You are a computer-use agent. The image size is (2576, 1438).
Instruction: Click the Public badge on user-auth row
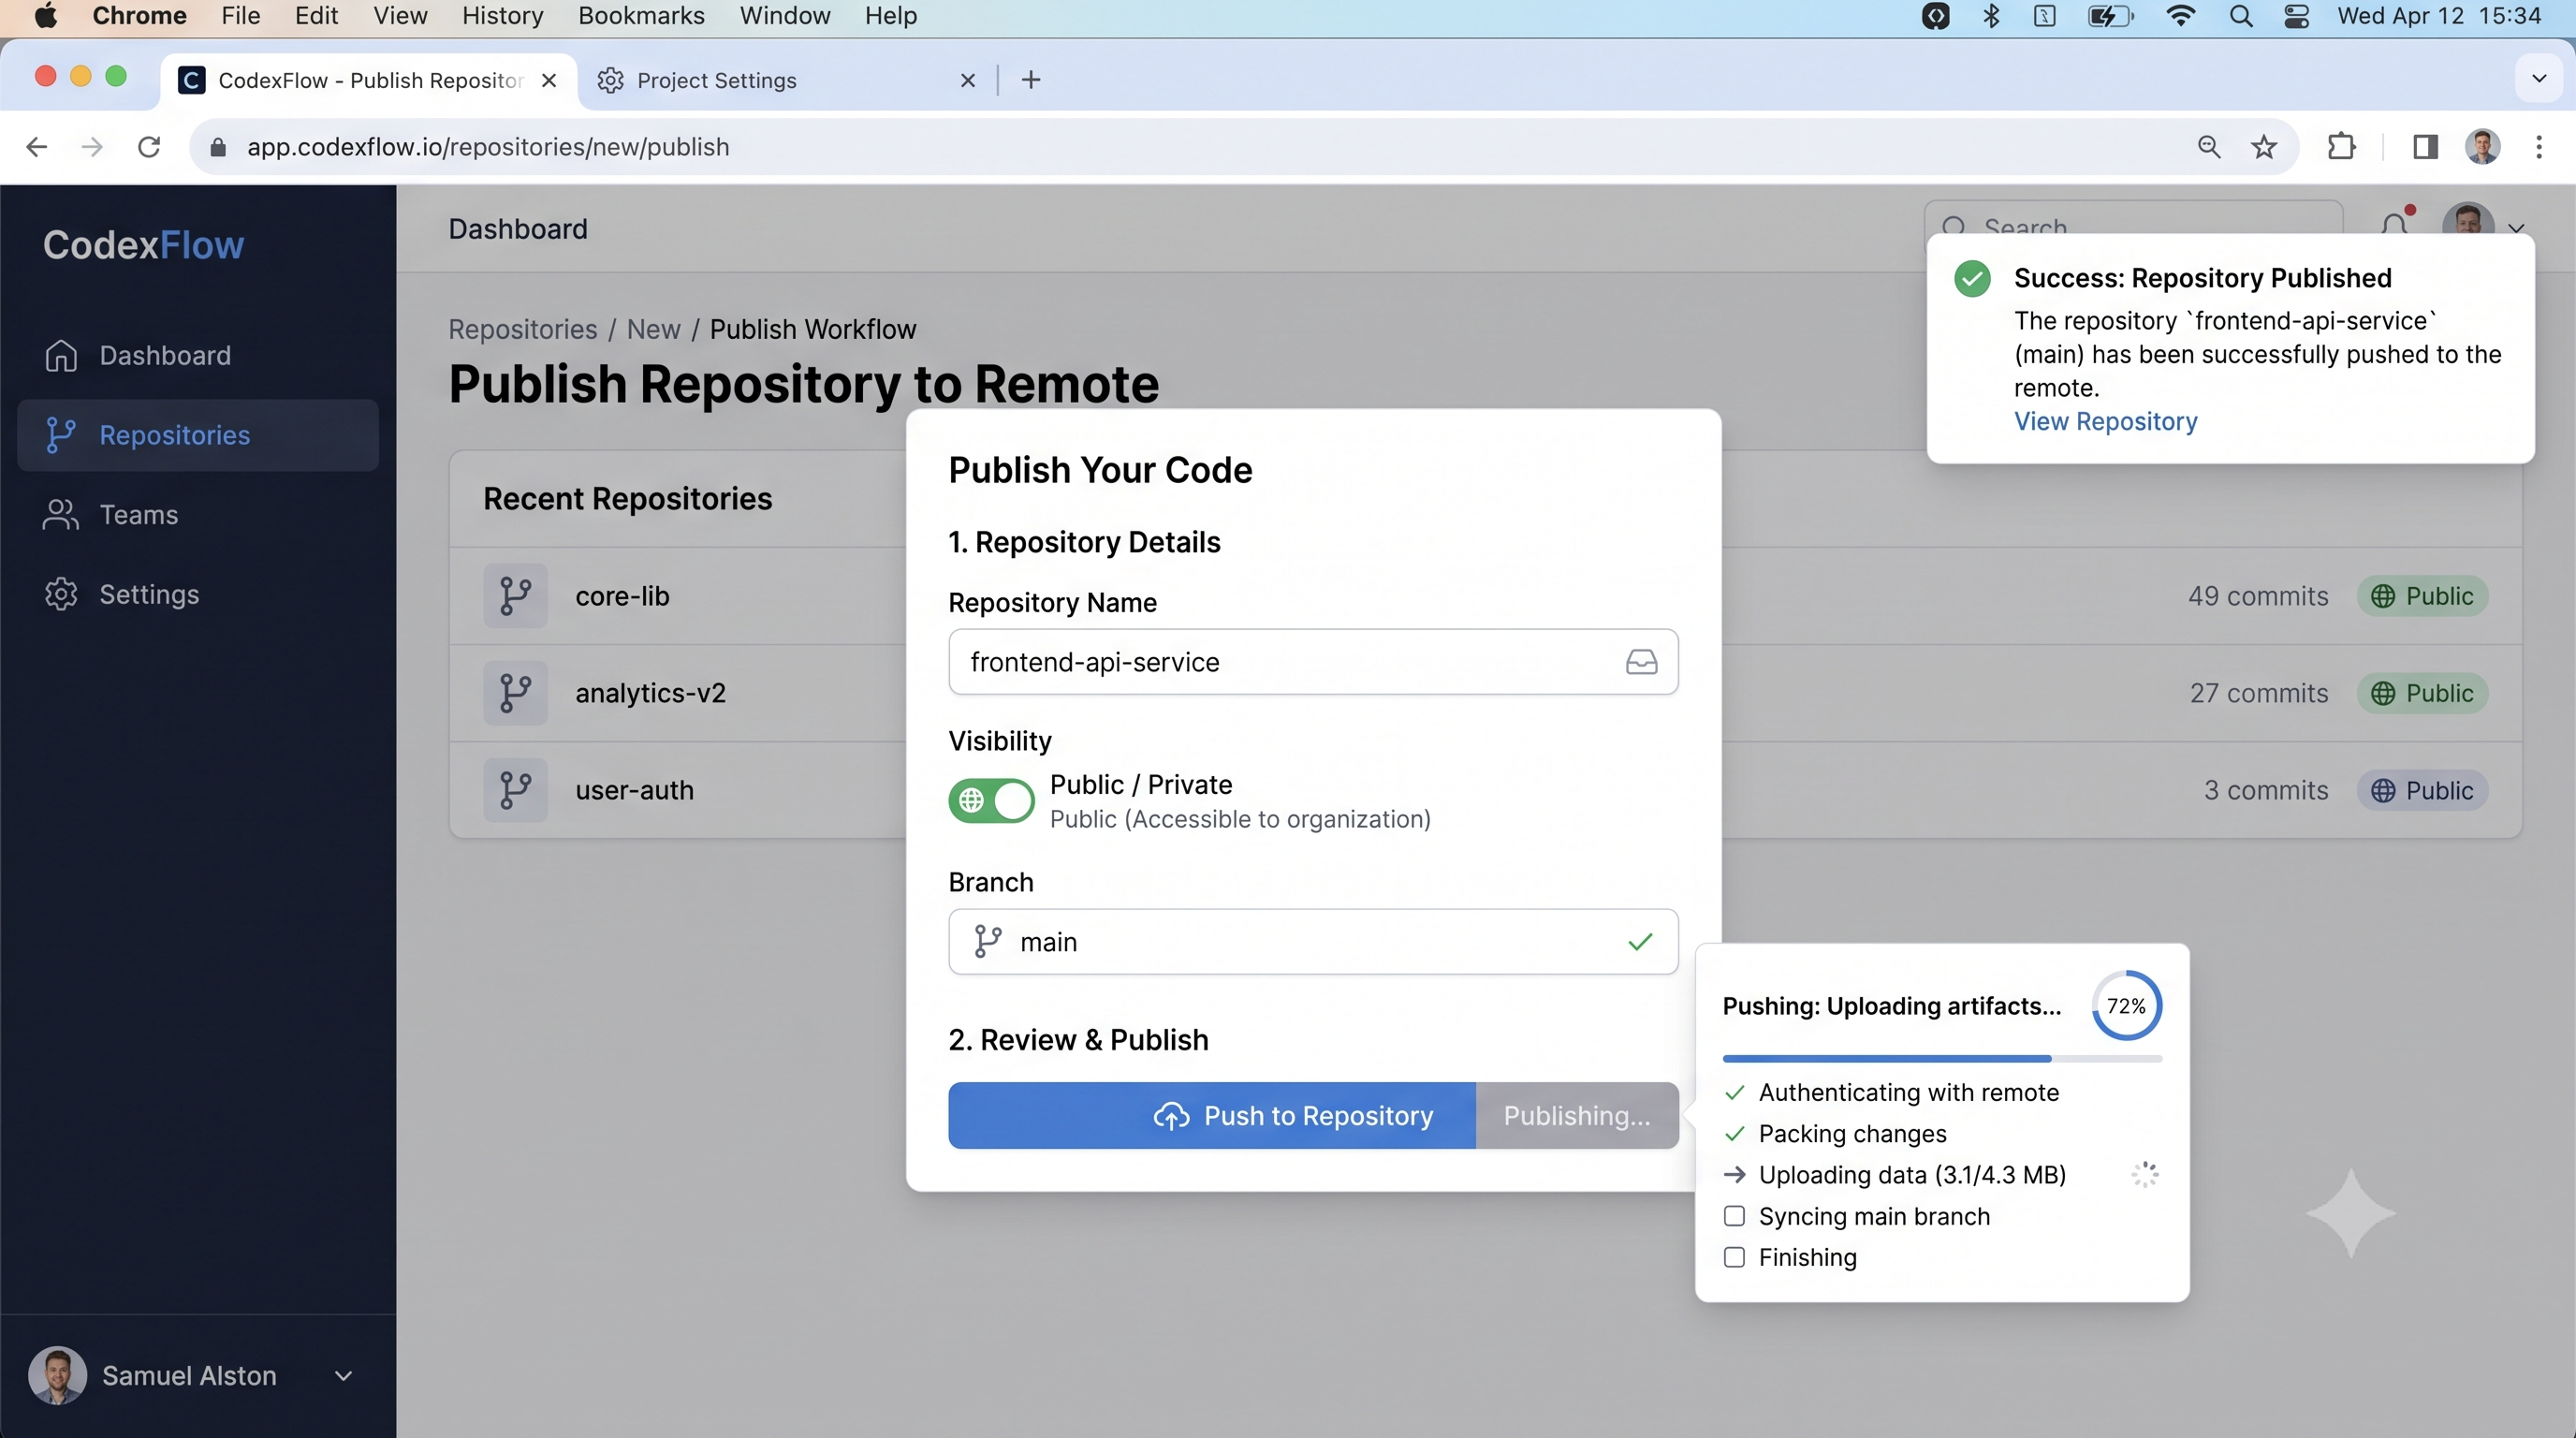2422,790
